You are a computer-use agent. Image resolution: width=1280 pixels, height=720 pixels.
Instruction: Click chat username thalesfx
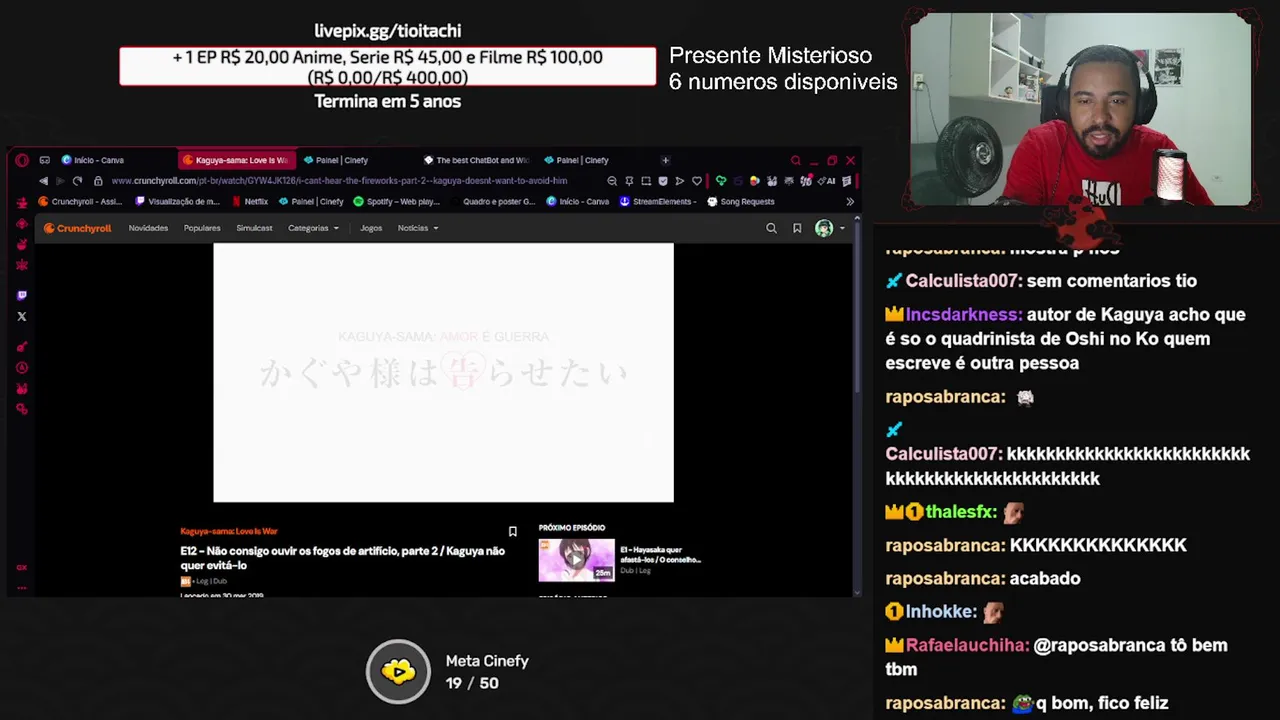pos(961,512)
